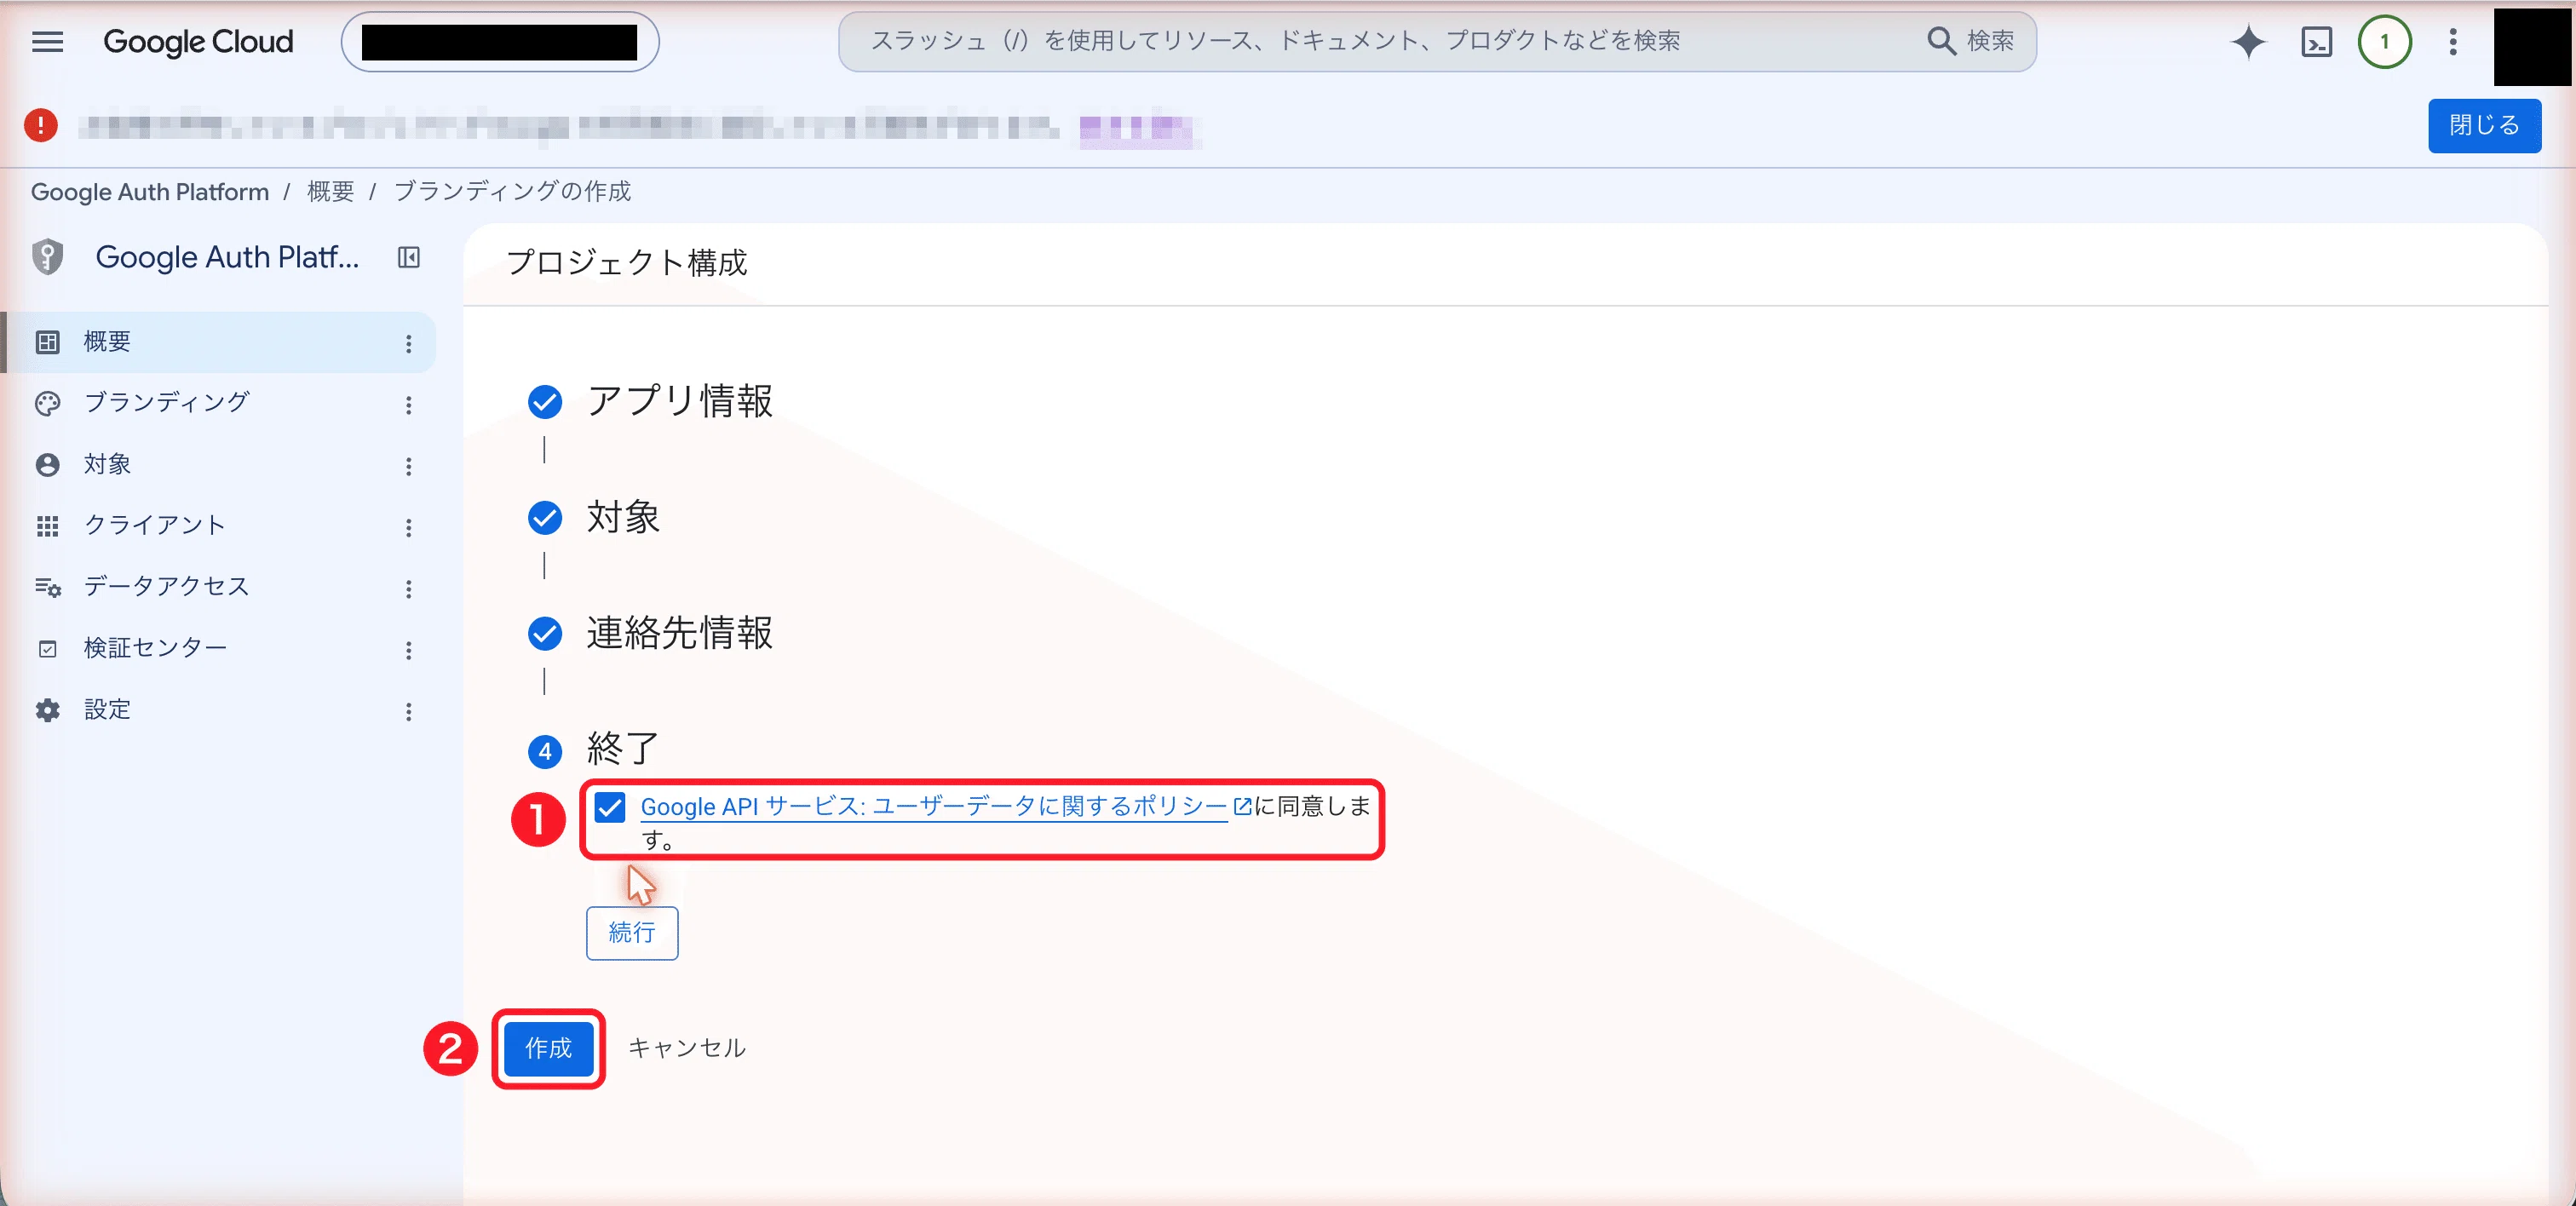
Task: Go to 概要 breadcrumb link
Action: click(x=330, y=192)
